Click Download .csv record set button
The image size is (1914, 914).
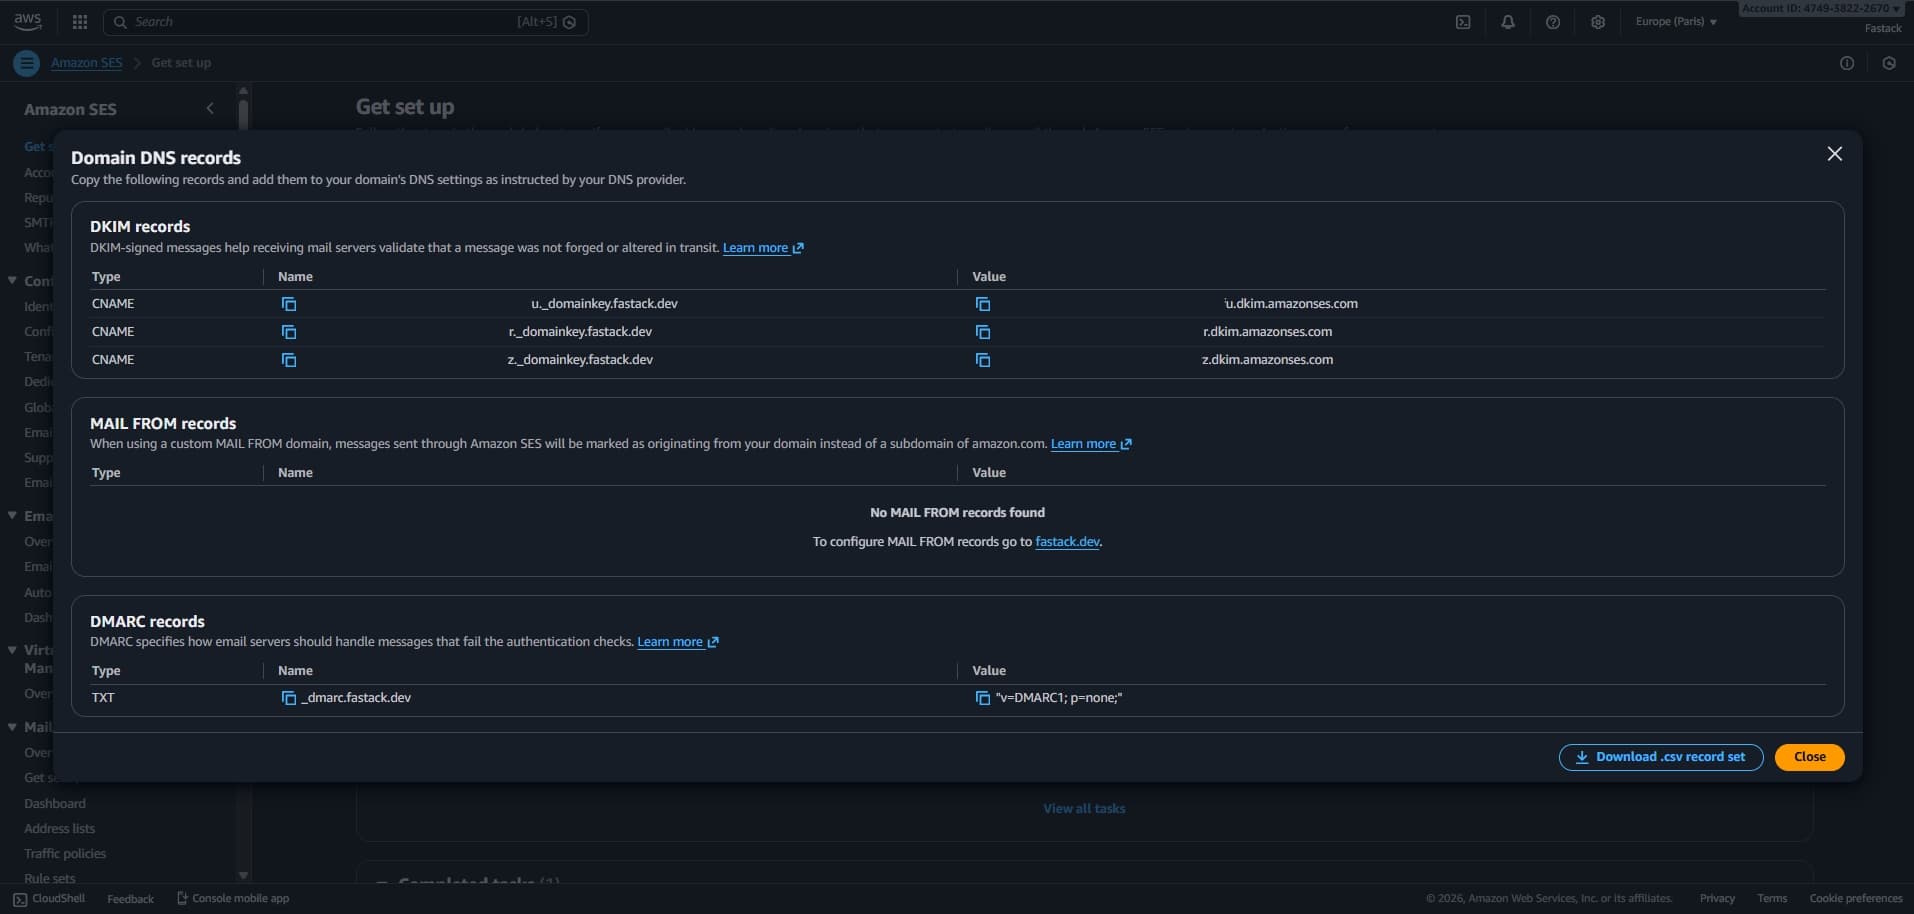tap(1660, 757)
